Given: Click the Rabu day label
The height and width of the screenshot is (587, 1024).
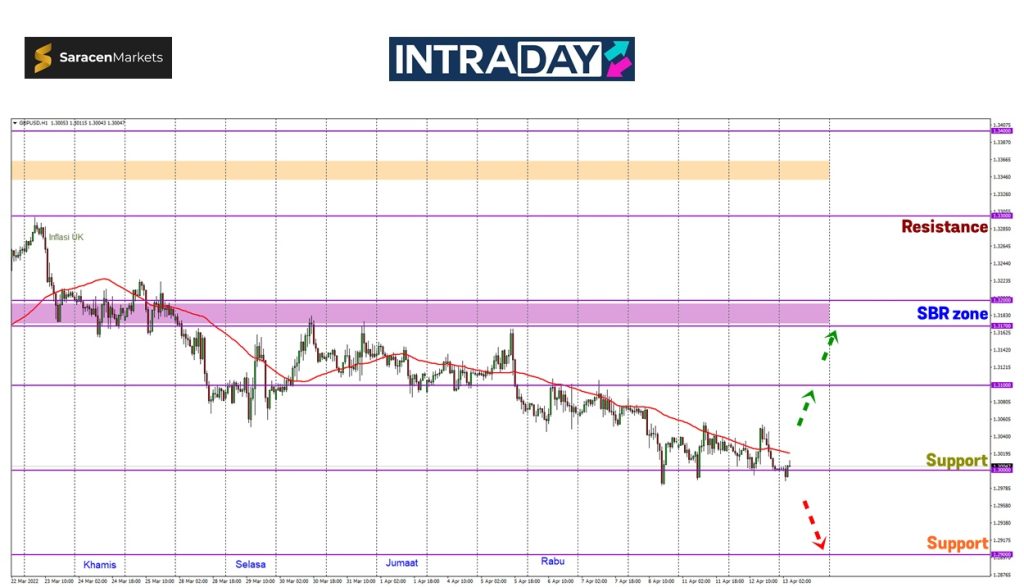Looking at the screenshot, I should pos(552,561).
